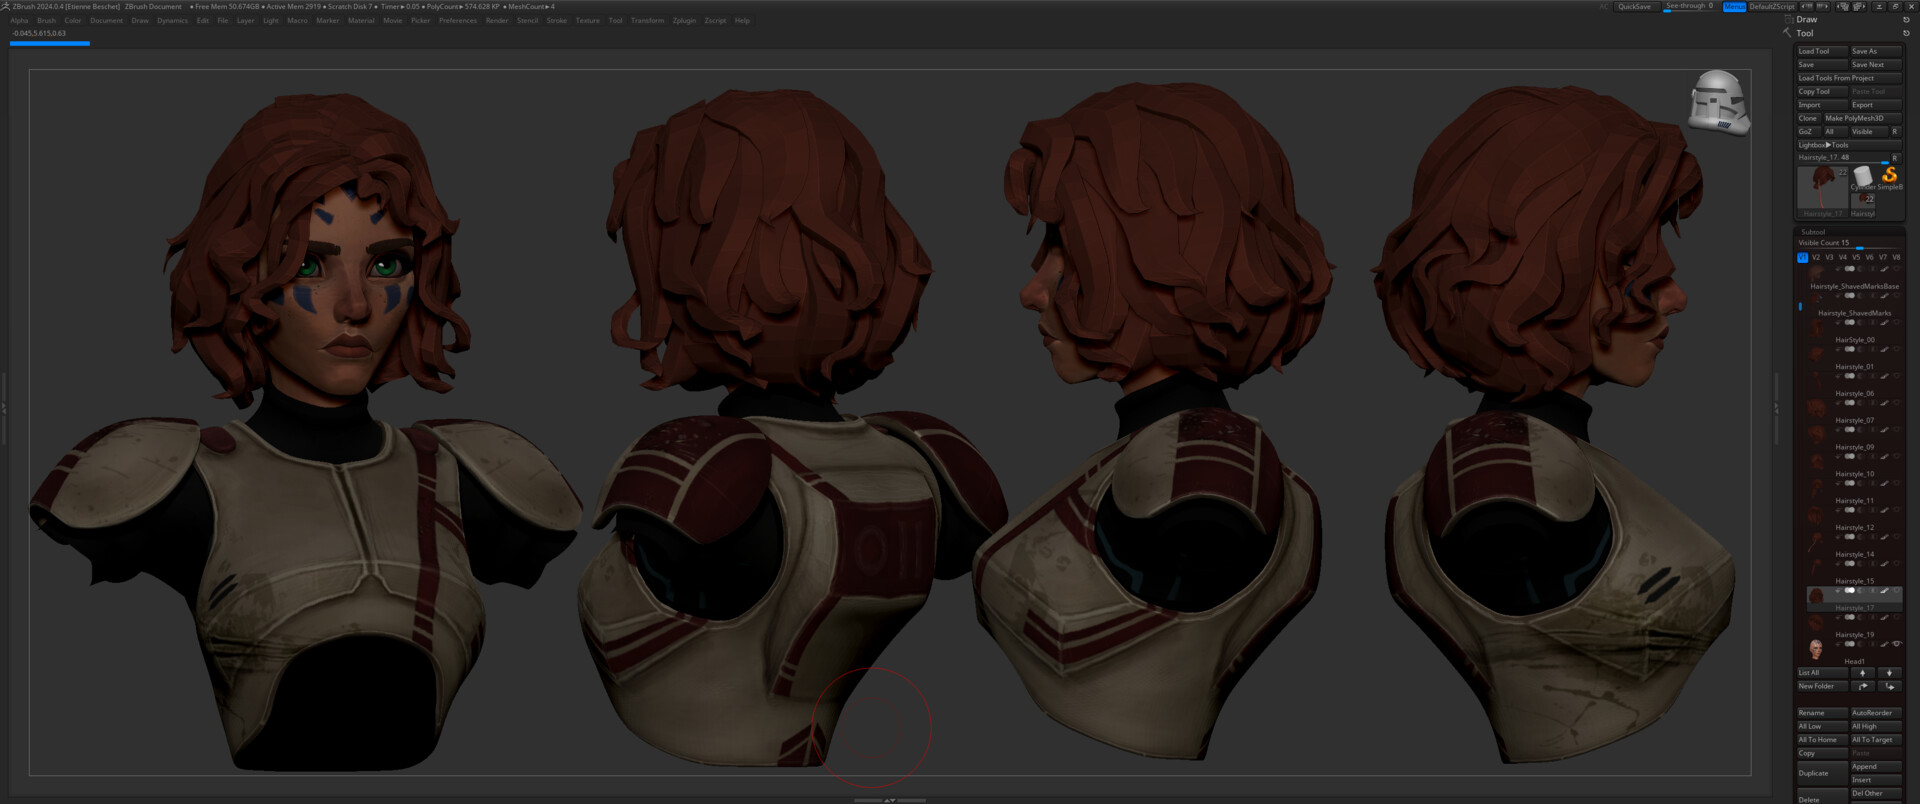Click the top-bar layout icon left of window controls
Image resolution: width=1920 pixels, height=804 pixels.
[x=1859, y=6]
